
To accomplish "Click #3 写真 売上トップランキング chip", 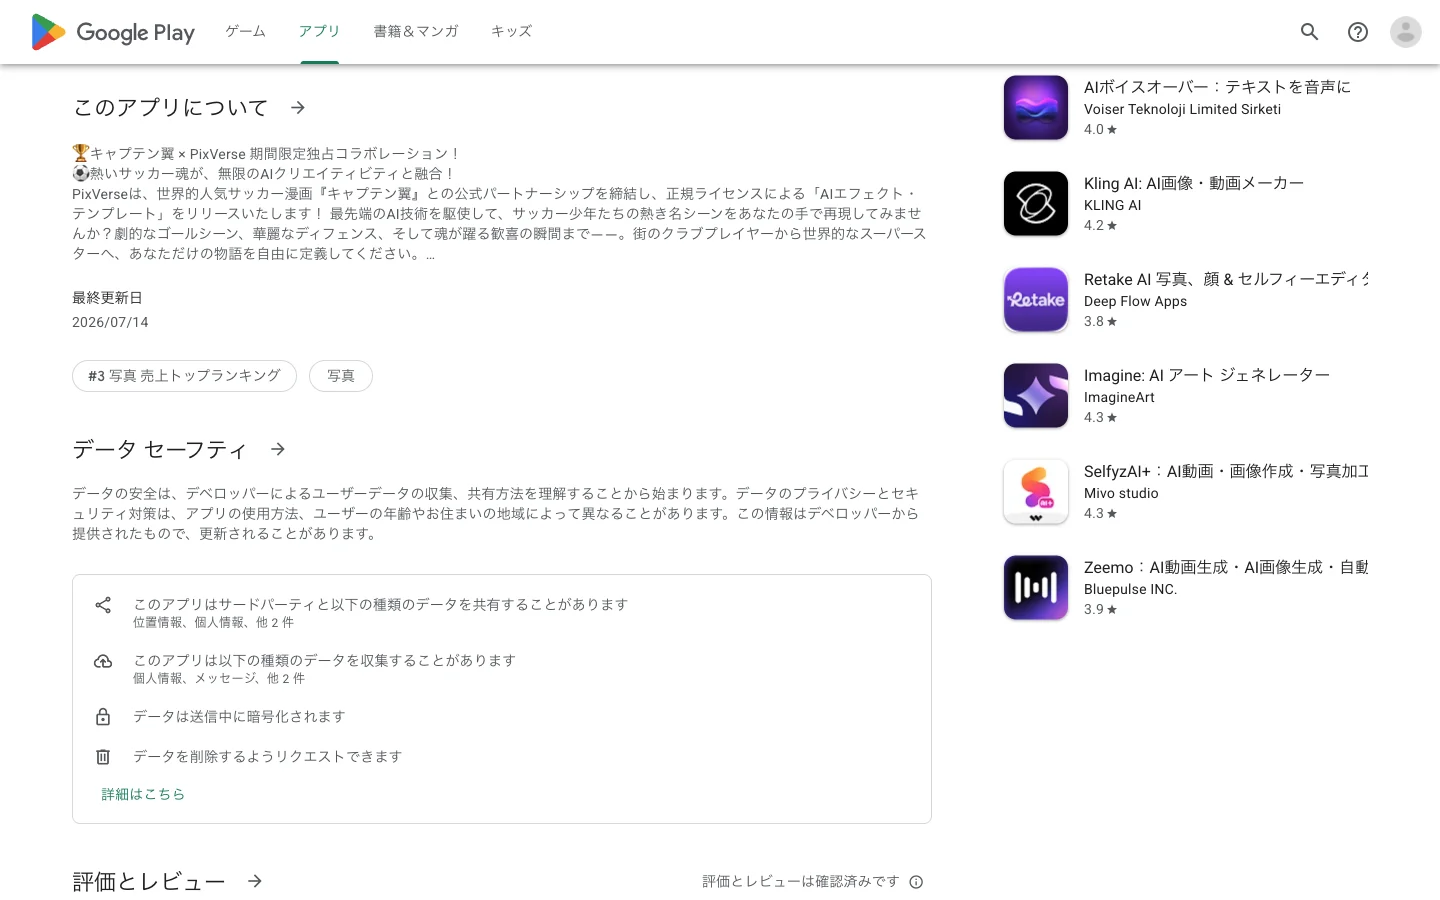I will [184, 376].
